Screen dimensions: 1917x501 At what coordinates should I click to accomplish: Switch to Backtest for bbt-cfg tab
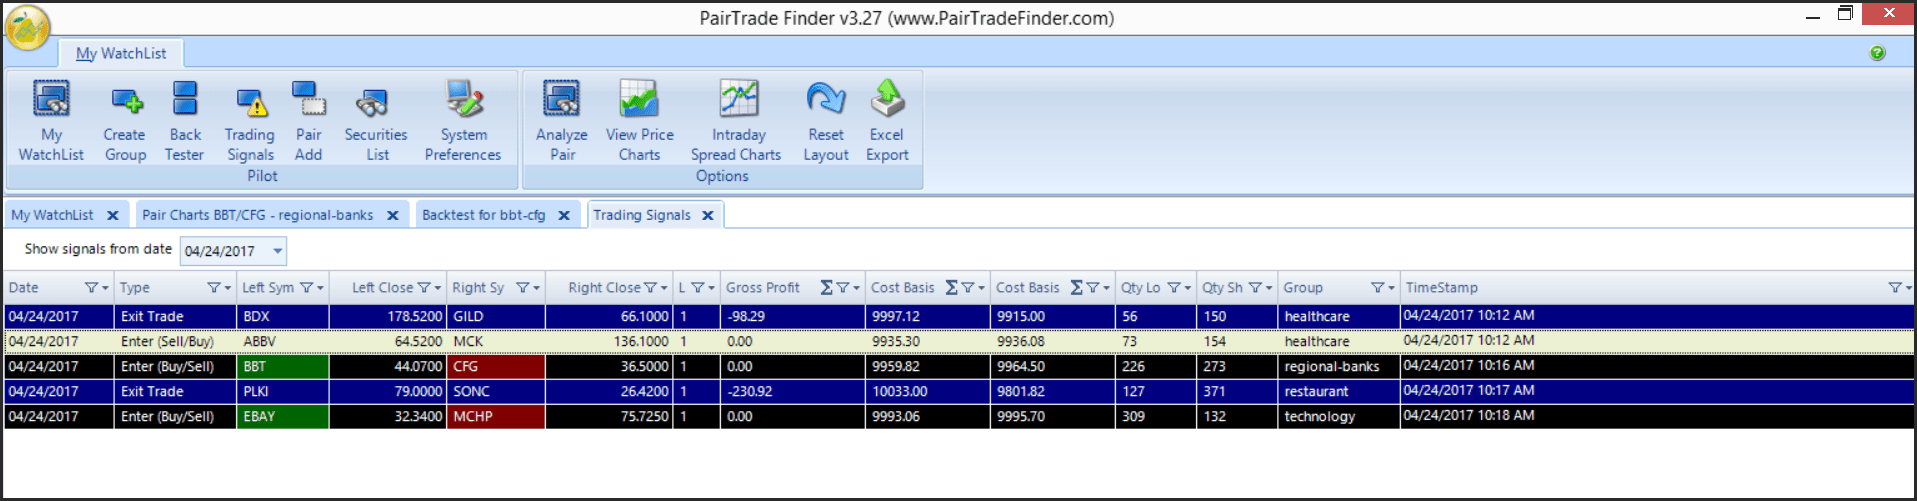click(484, 215)
